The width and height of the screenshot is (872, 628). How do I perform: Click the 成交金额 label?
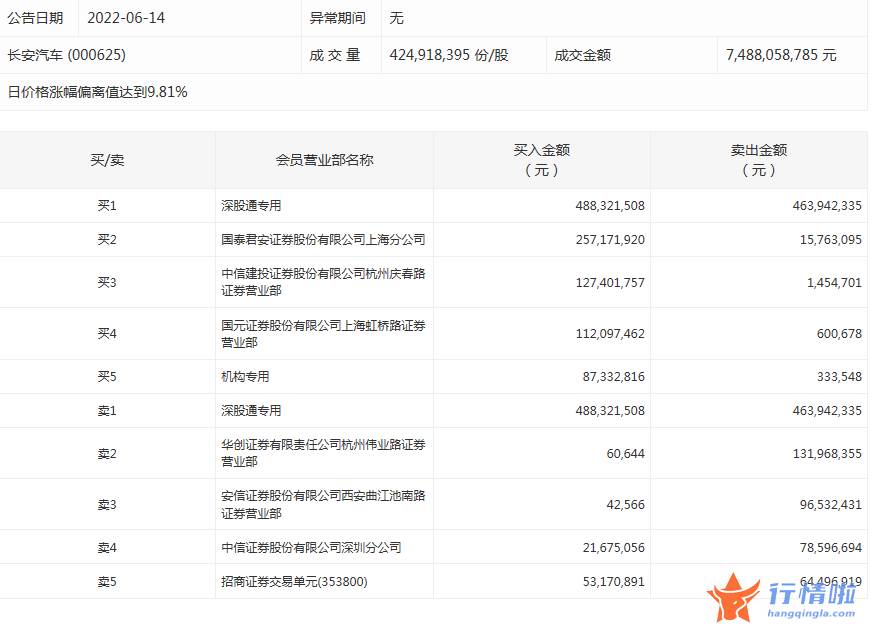click(x=582, y=55)
